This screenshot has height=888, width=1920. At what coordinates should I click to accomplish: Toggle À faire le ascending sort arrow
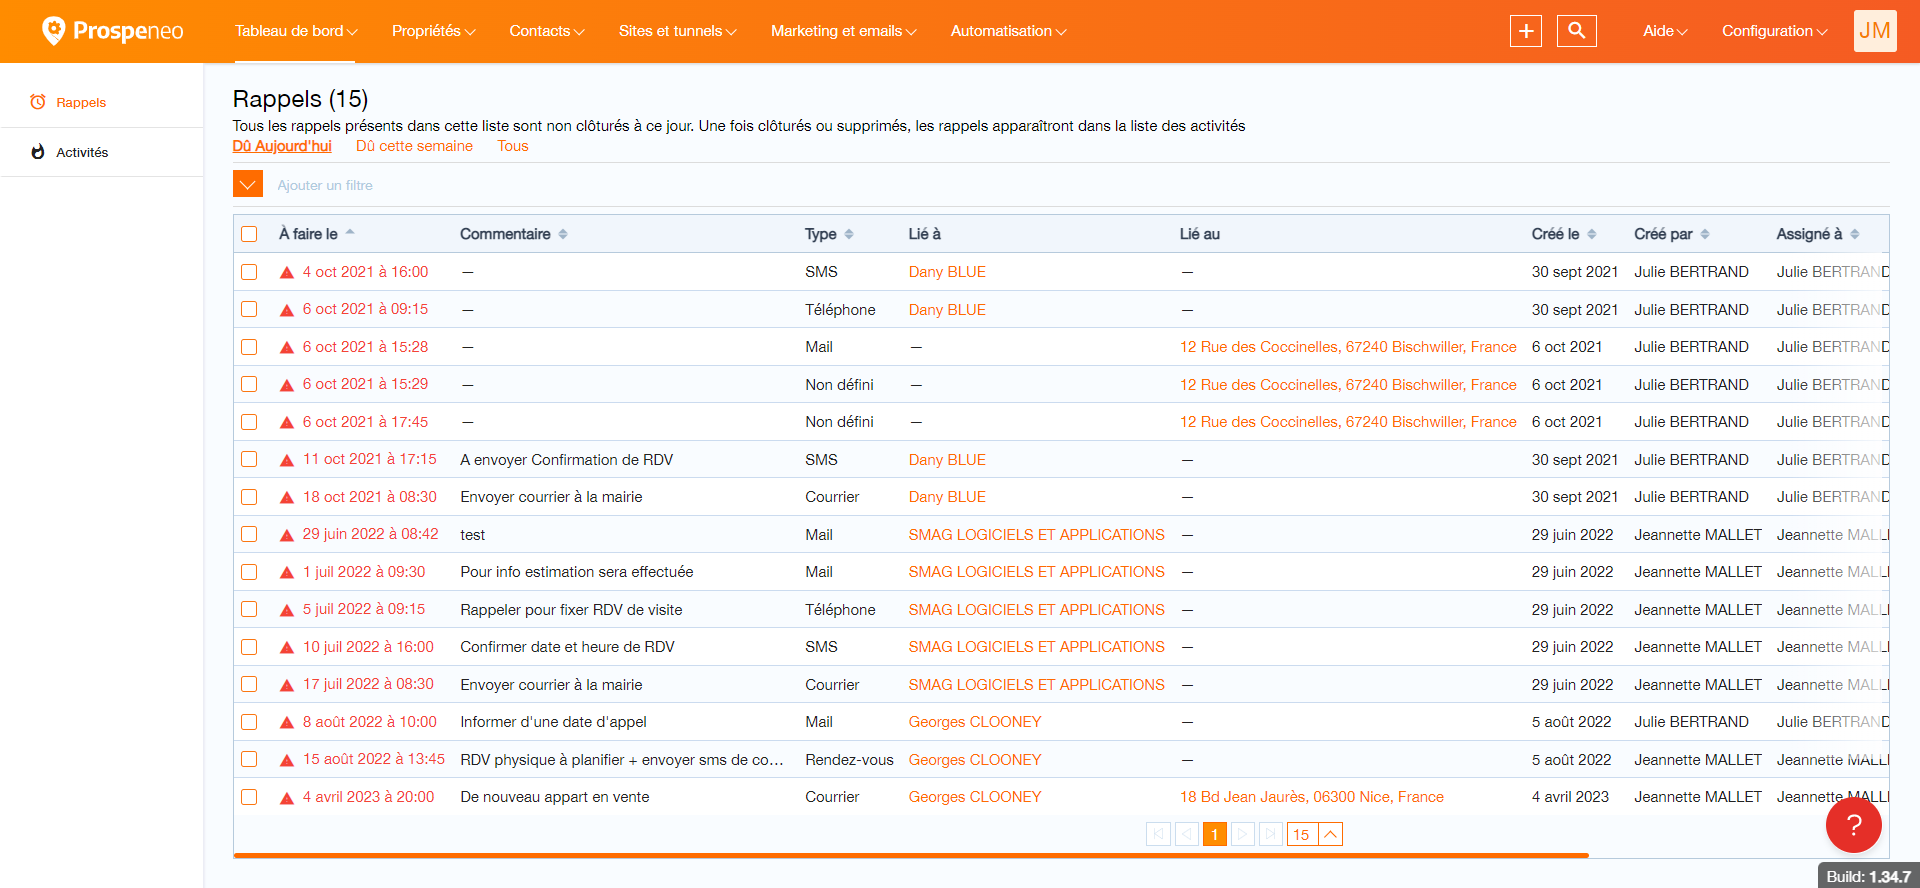pyautogui.click(x=350, y=232)
